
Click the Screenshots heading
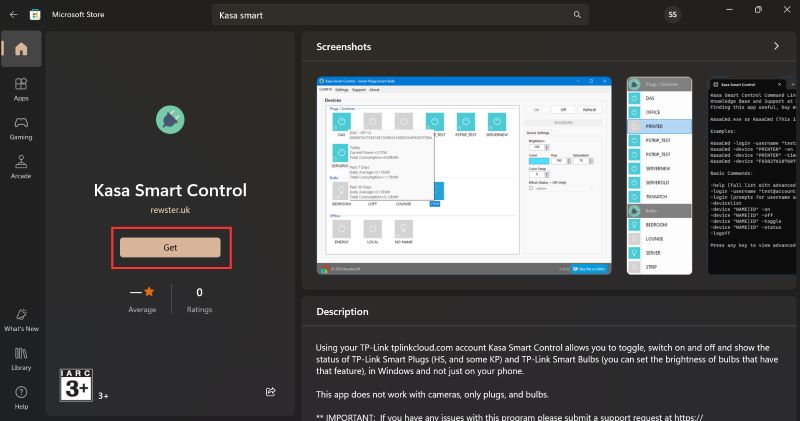(x=343, y=46)
